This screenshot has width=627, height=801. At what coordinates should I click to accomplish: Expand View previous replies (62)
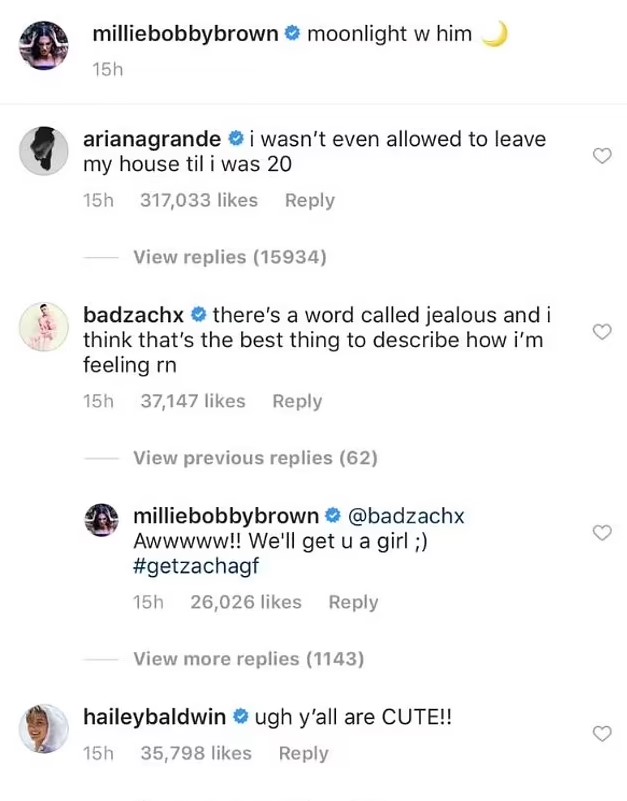[x=255, y=458]
